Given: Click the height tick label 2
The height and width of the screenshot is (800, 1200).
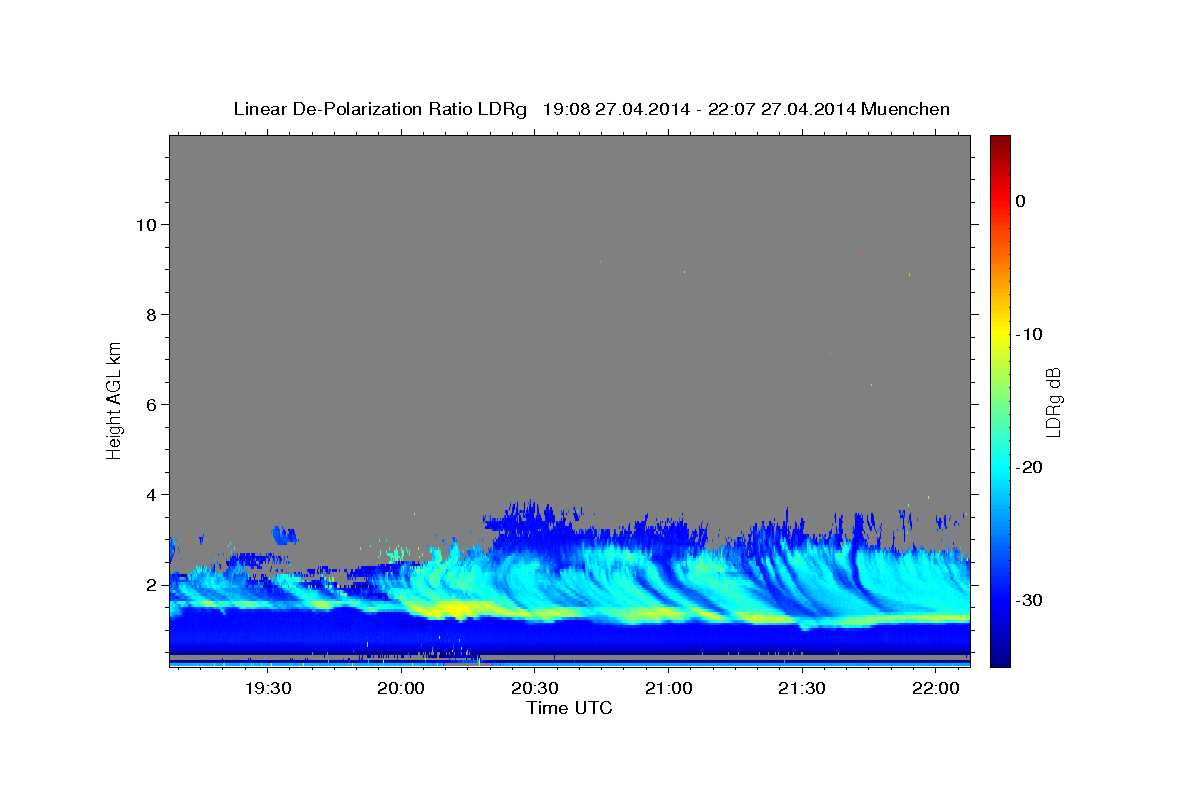Looking at the screenshot, I should coord(152,584).
